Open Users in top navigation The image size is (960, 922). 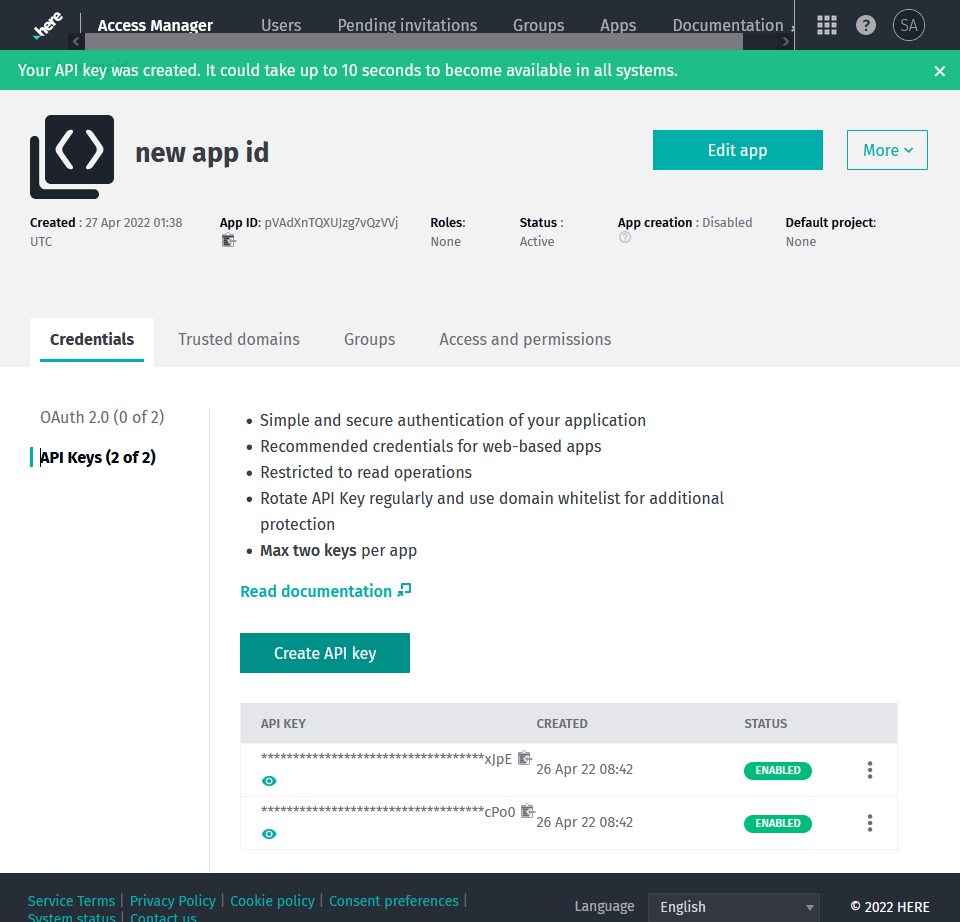tap(281, 25)
